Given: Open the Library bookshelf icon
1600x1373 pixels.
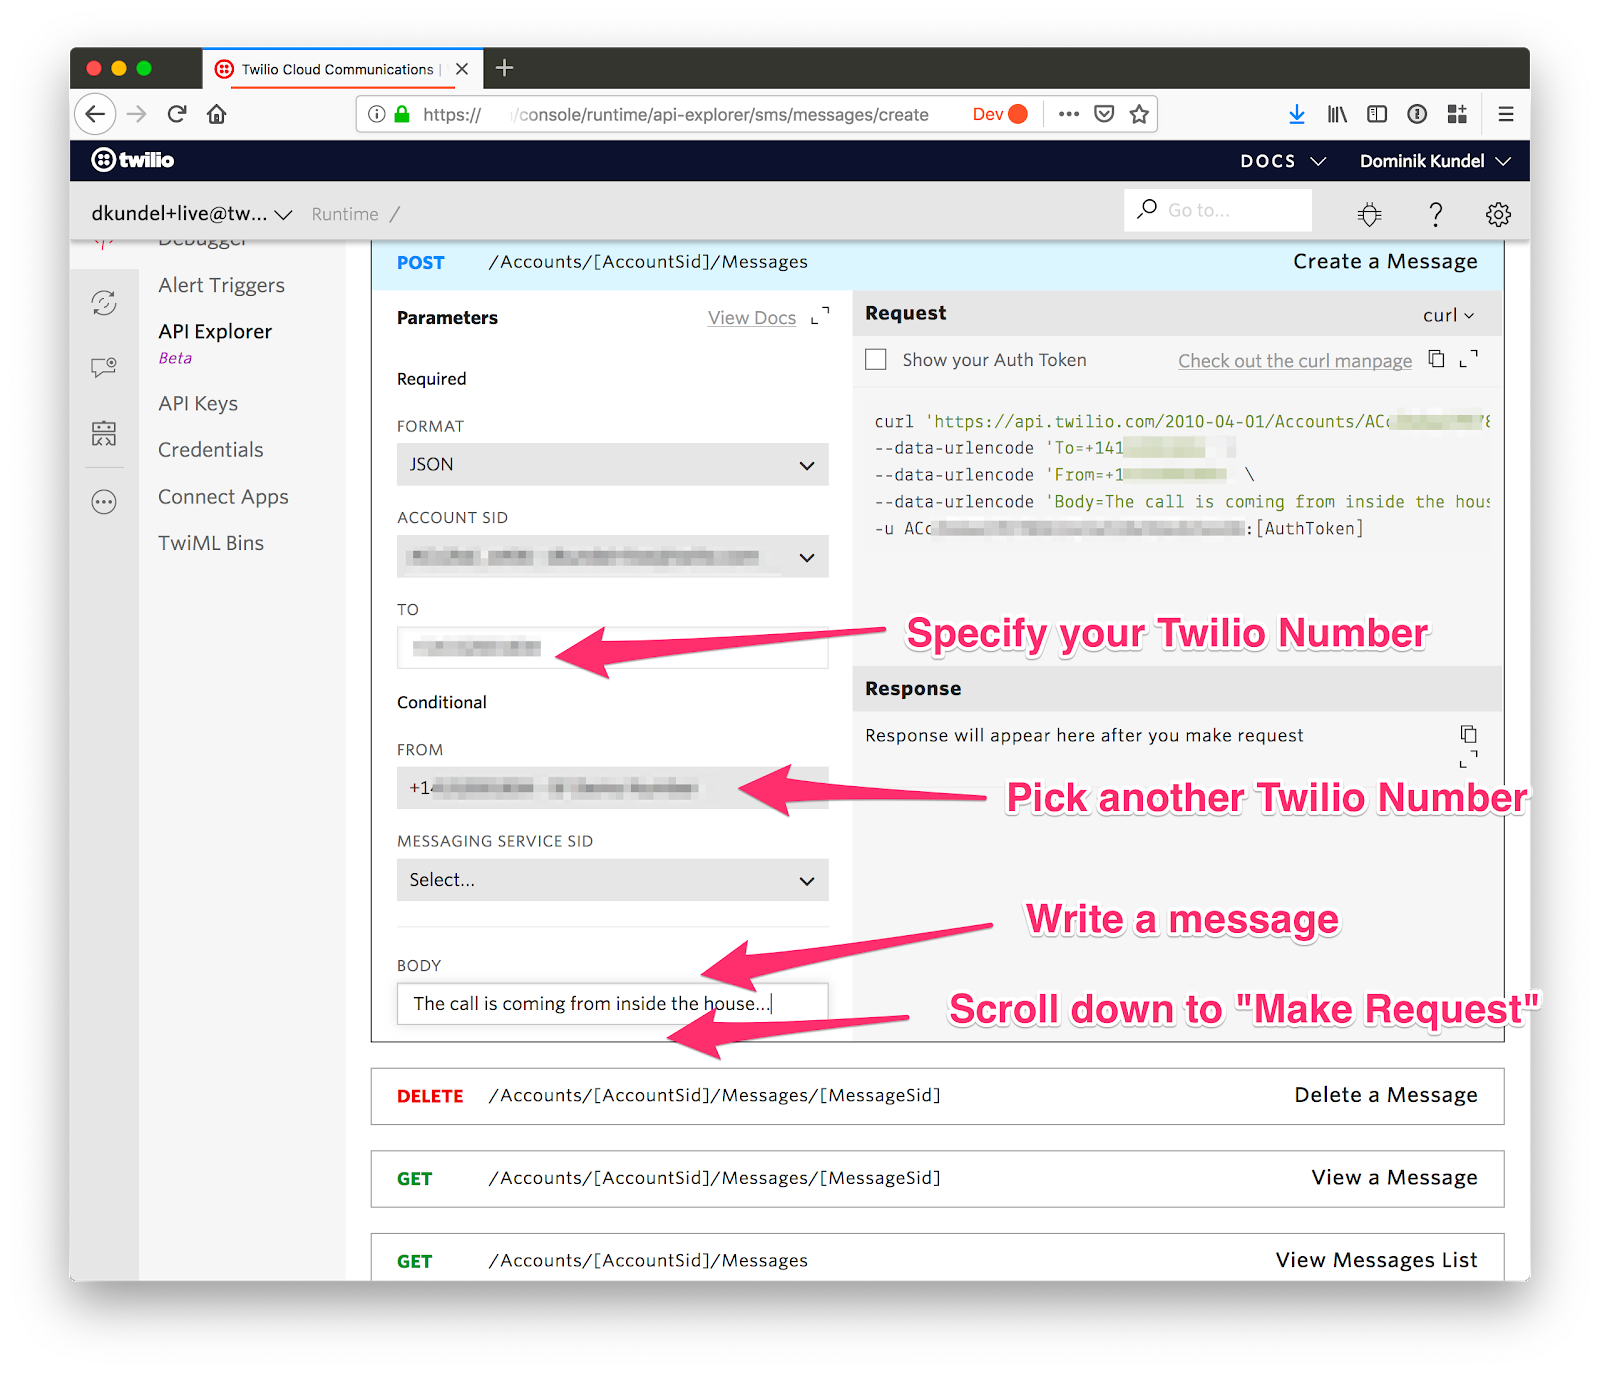Looking at the screenshot, I should pos(1337,114).
